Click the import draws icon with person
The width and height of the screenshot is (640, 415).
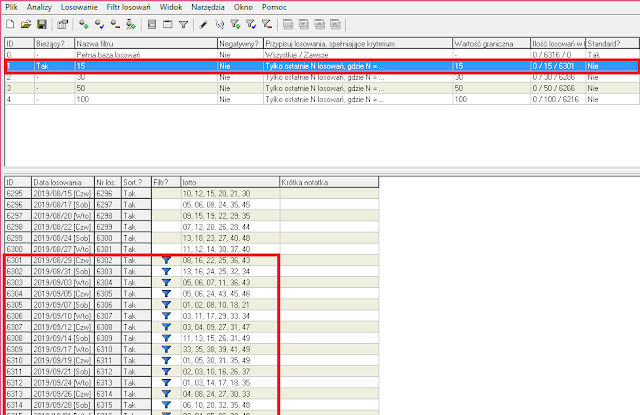pos(131,24)
